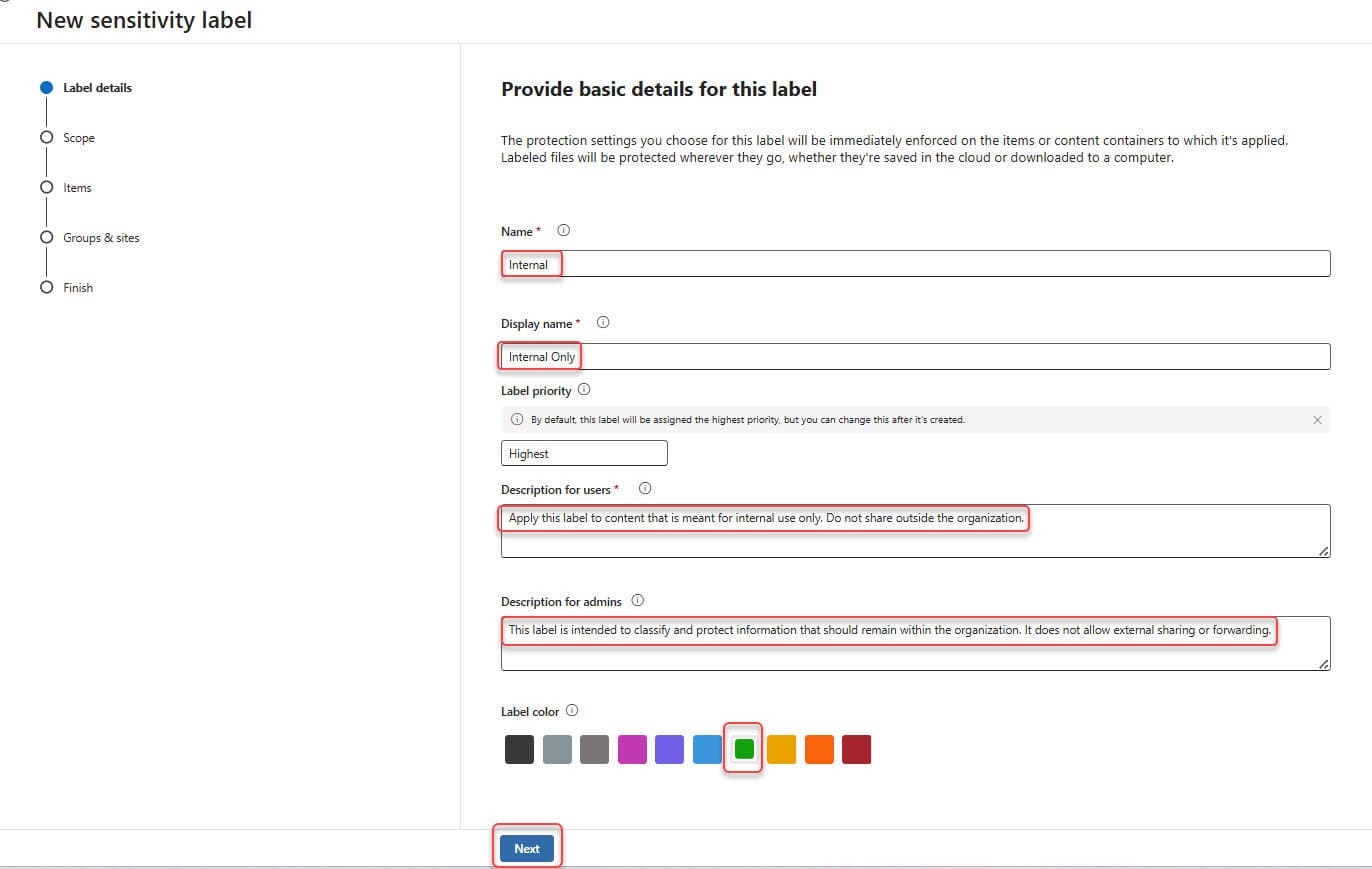Click info icon next to Name label
This screenshot has width=1372, height=869.
click(563, 231)
